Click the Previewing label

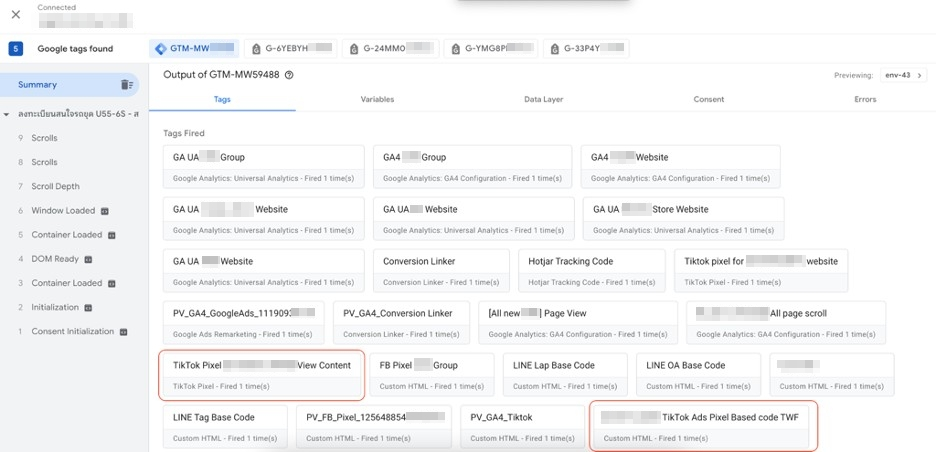click(854, 76)
